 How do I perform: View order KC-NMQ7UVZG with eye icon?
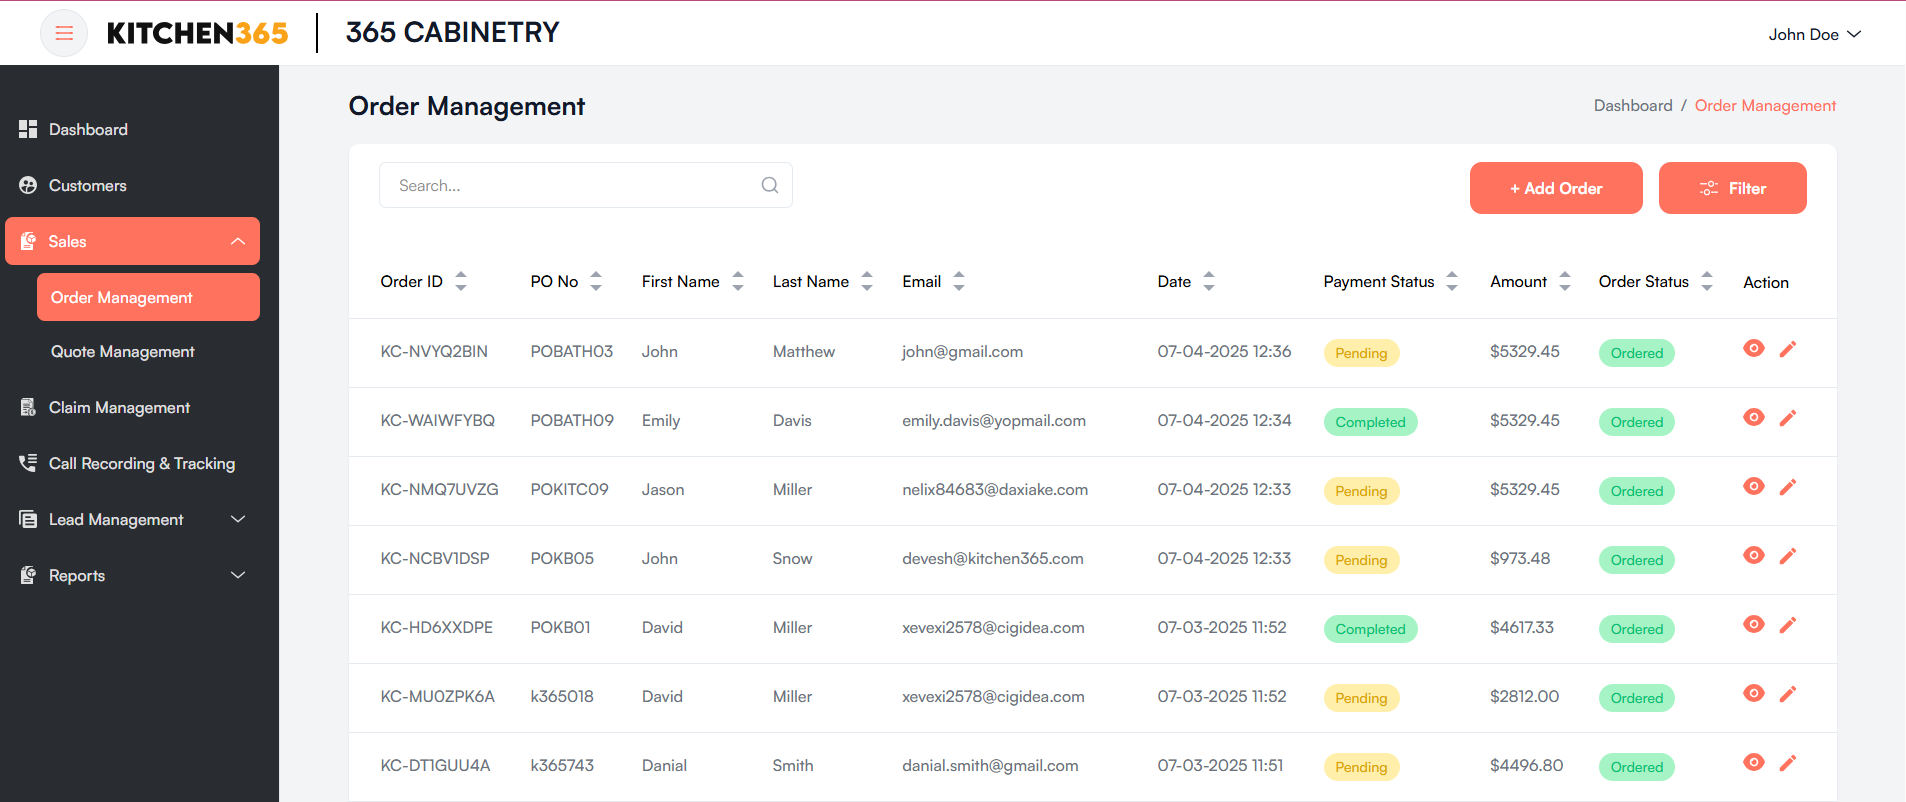[1754, 486]
